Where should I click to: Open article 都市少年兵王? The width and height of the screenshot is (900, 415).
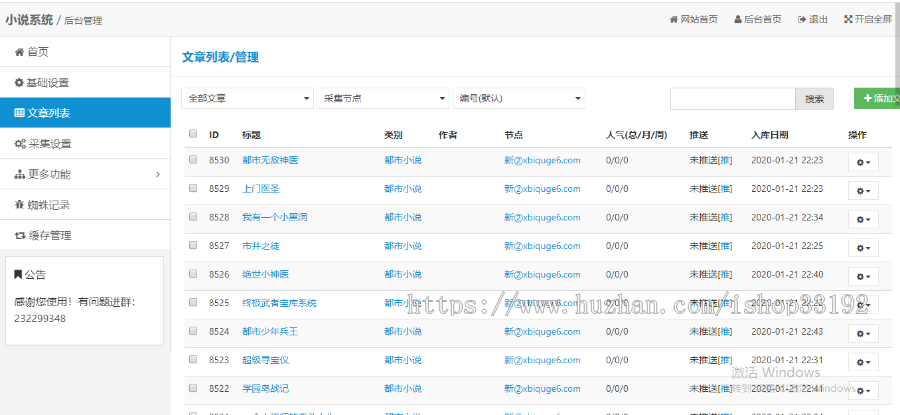(270, 332)
